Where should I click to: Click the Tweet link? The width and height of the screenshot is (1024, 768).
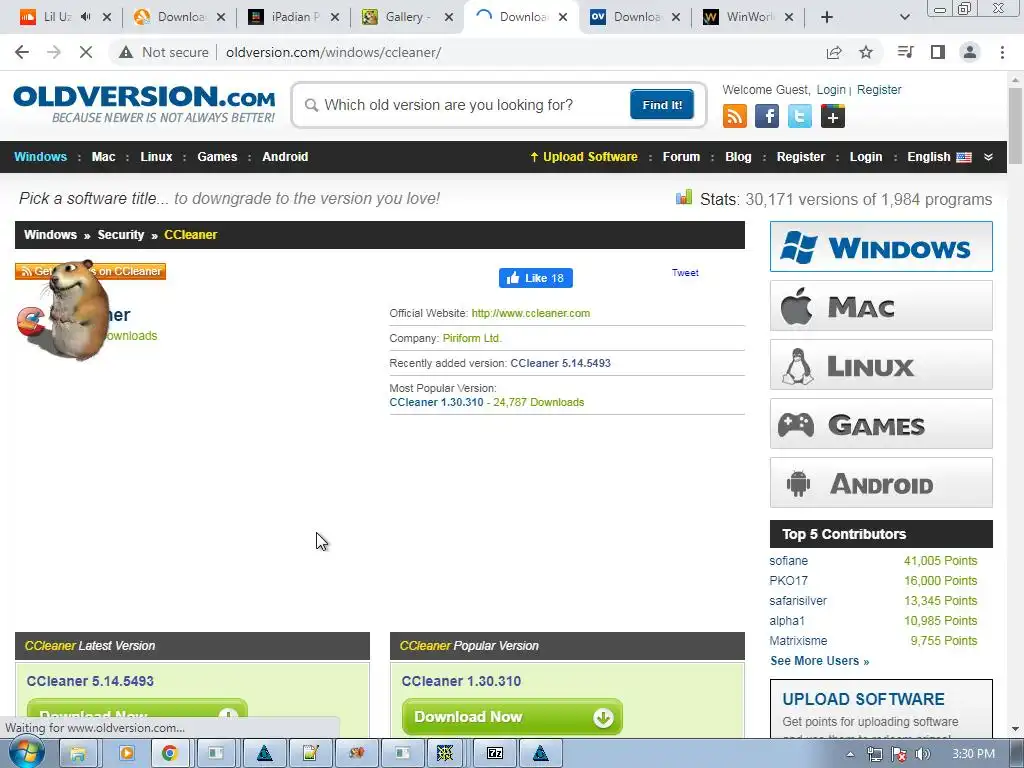(685, 273)
